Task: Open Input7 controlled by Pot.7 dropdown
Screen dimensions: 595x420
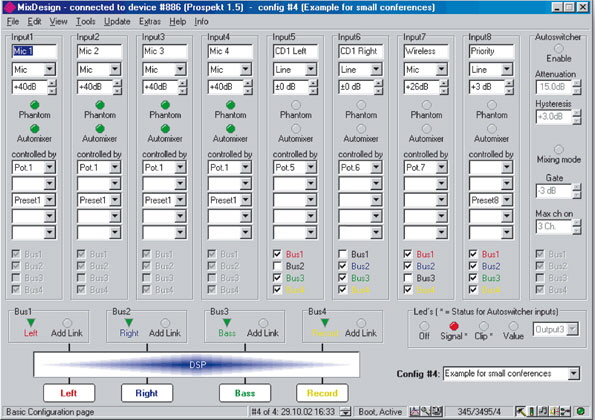Action: [x=441, y=167]
